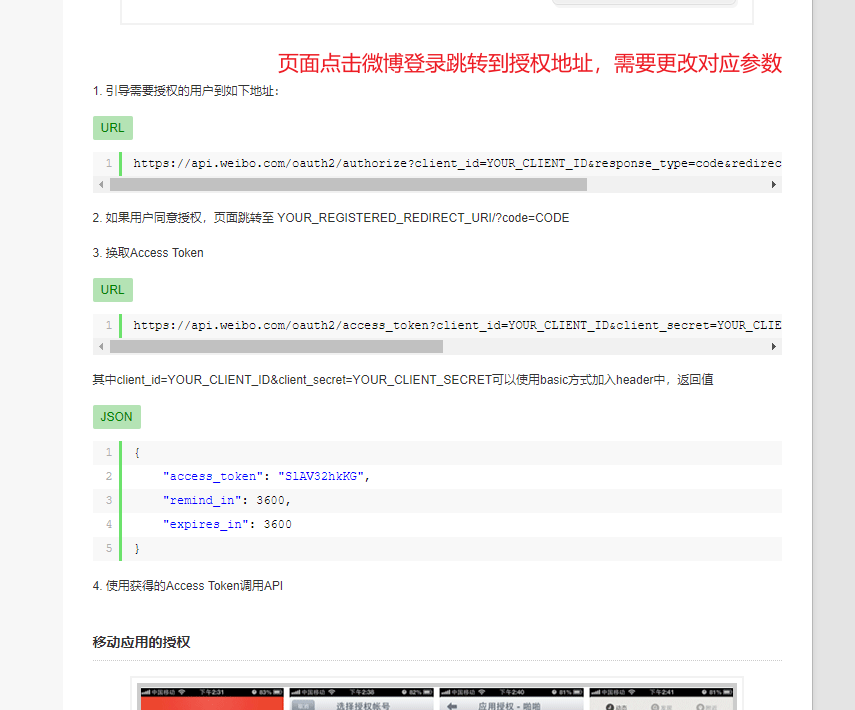Click the green JSON label
The width and height of the screenshot is (855, 710).
tap(117, 417)
